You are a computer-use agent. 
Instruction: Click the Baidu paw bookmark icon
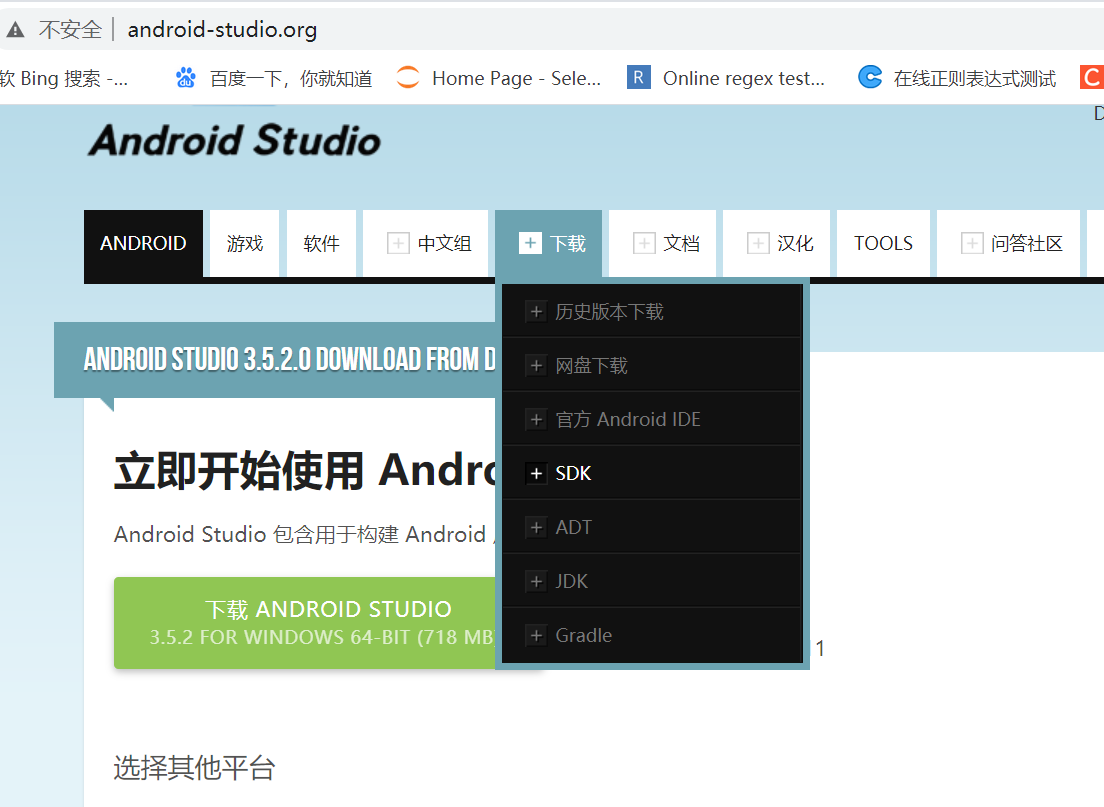tap(186, 77)
